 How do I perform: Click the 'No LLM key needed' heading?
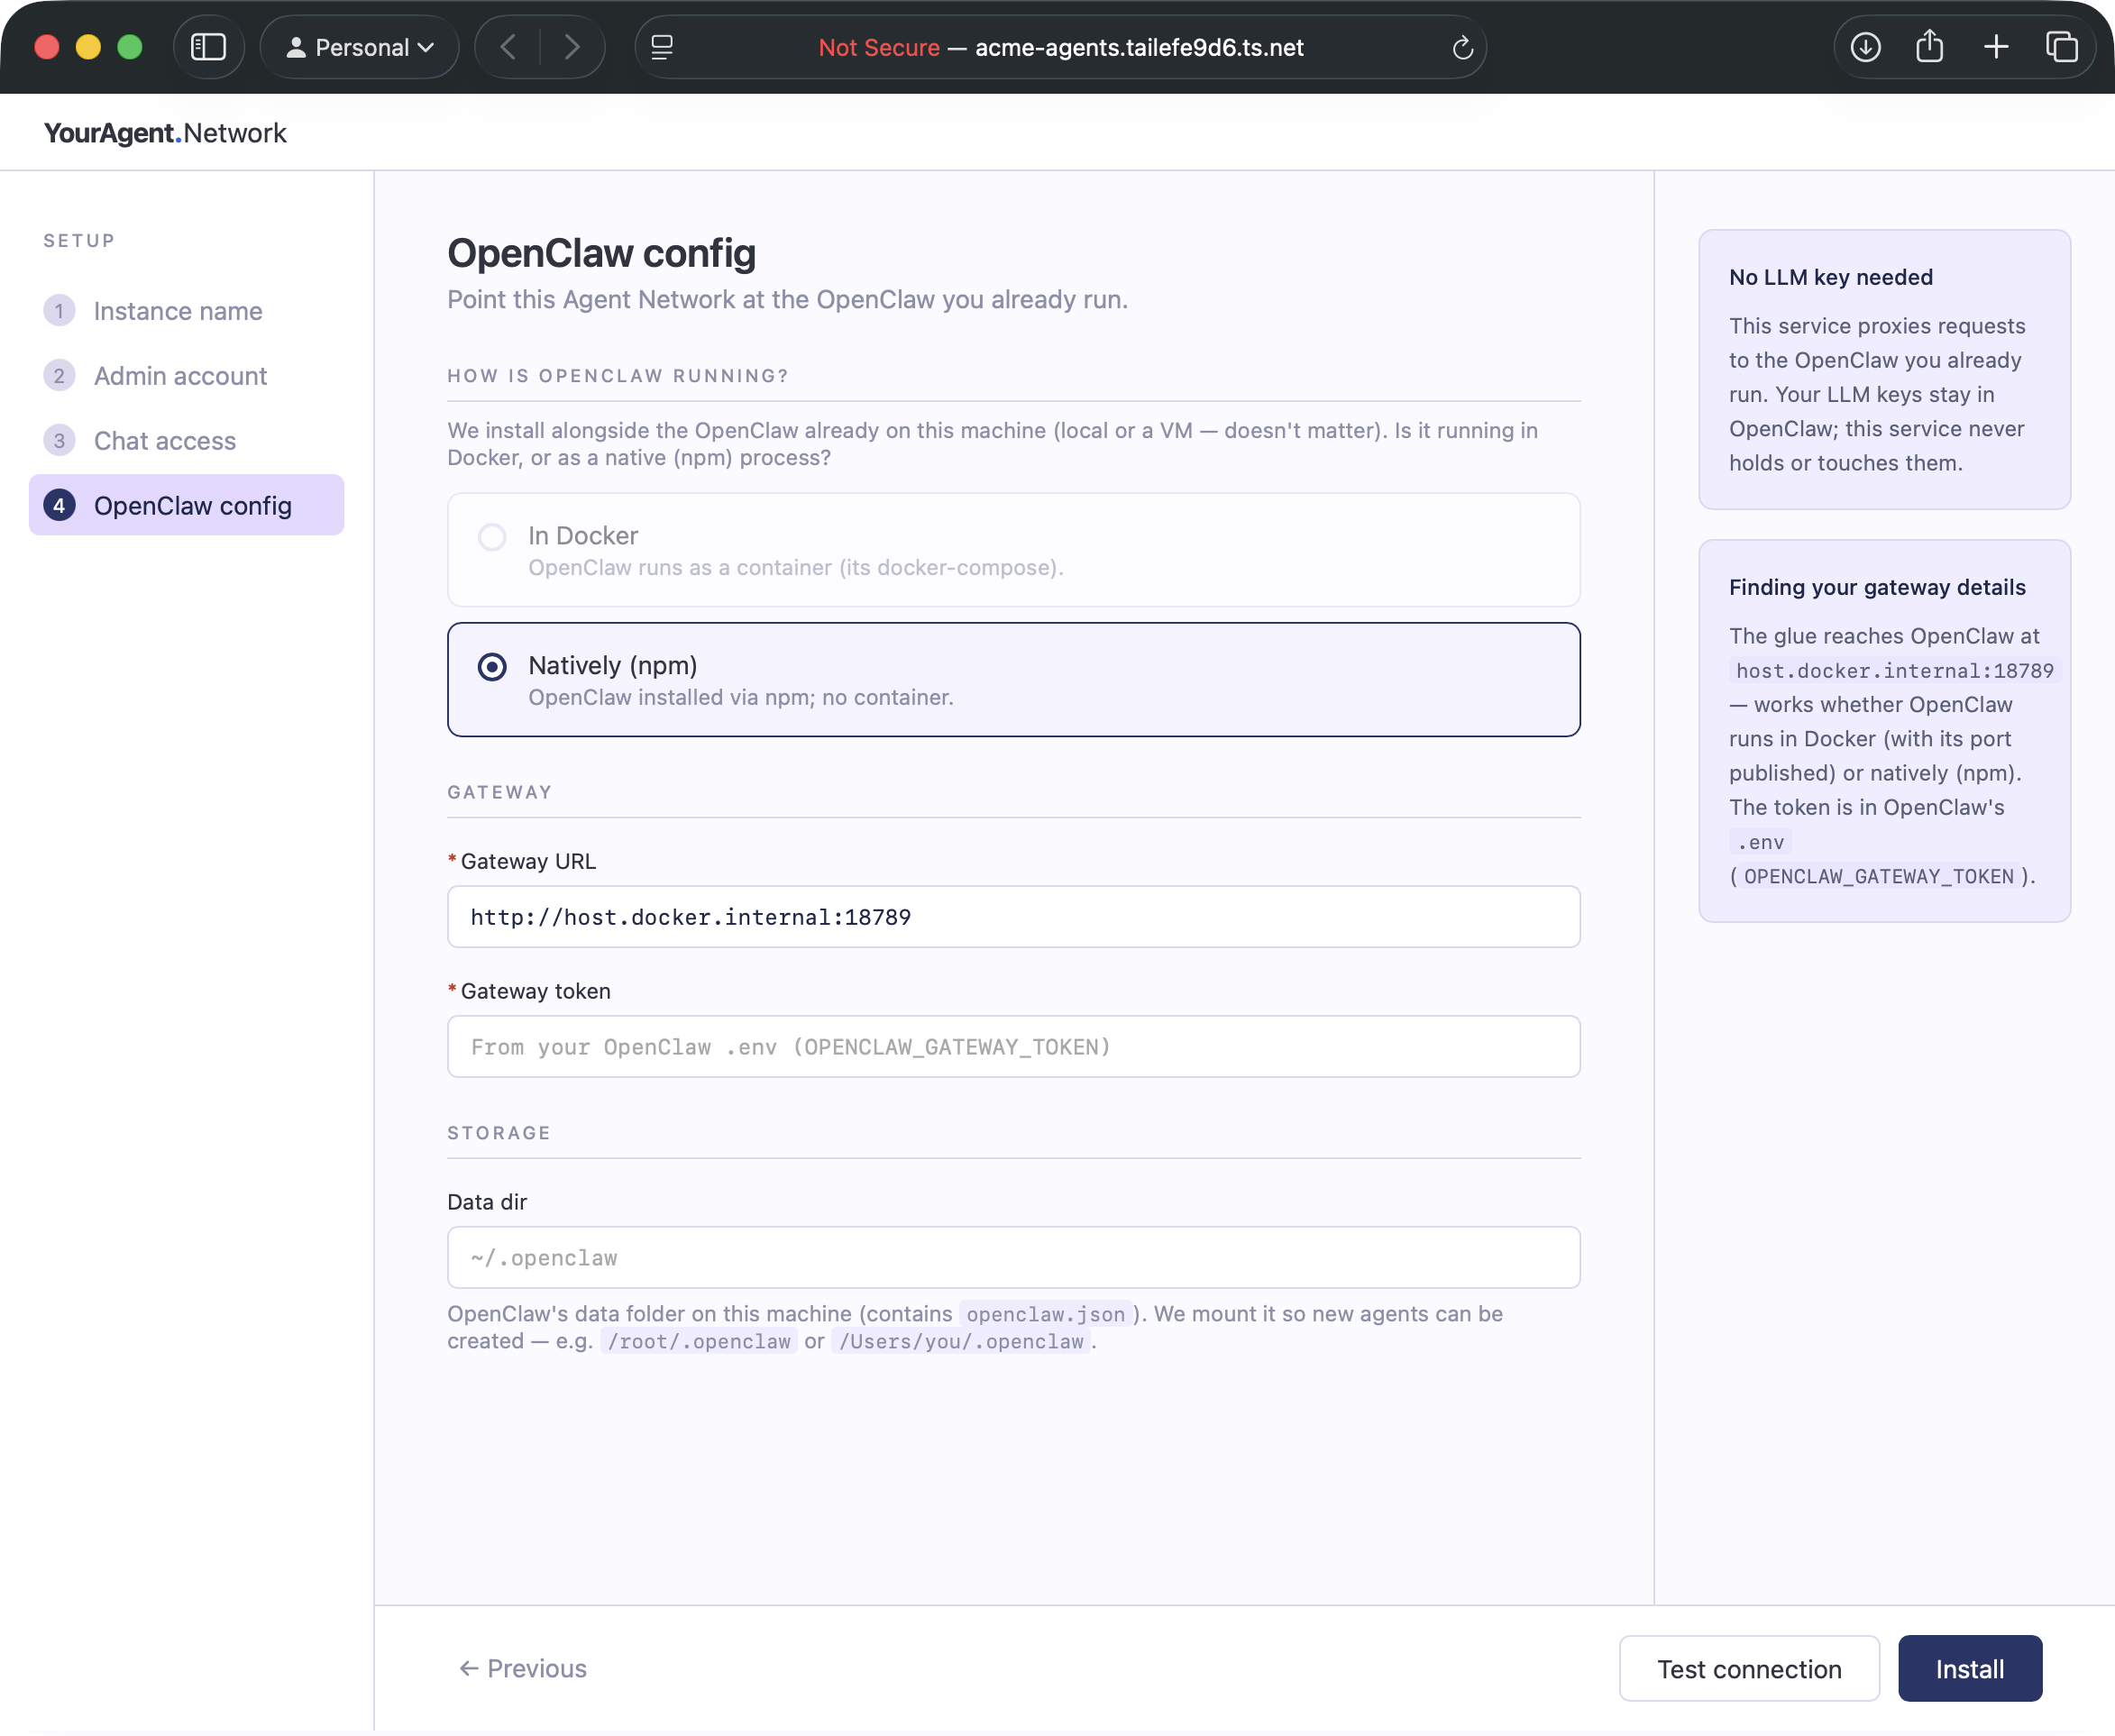point(1830,277)
